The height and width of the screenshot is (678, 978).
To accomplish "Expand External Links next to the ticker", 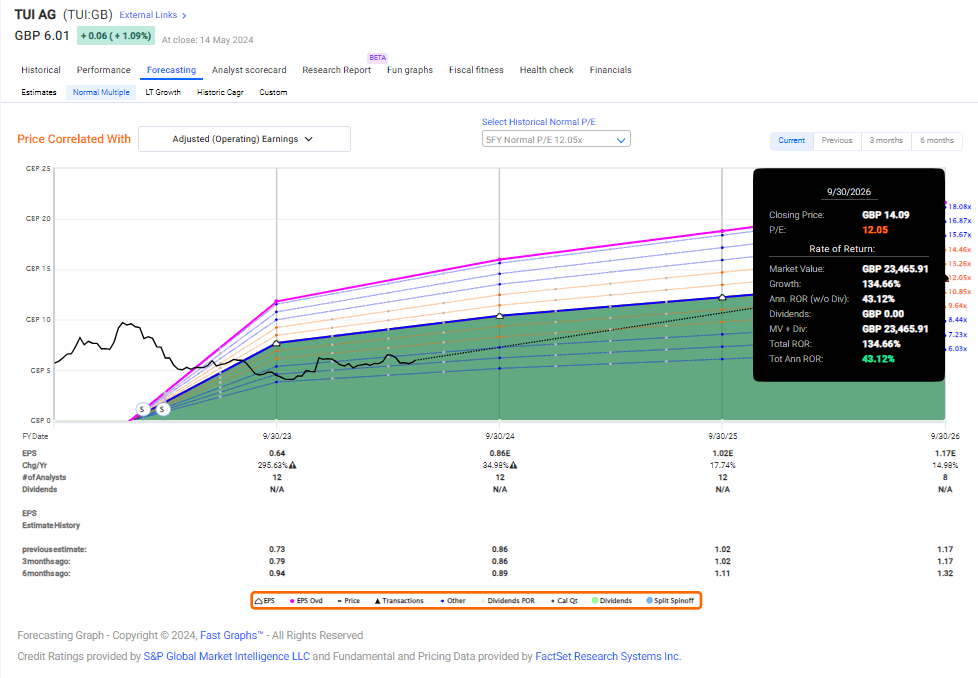I will pos(149,15).
